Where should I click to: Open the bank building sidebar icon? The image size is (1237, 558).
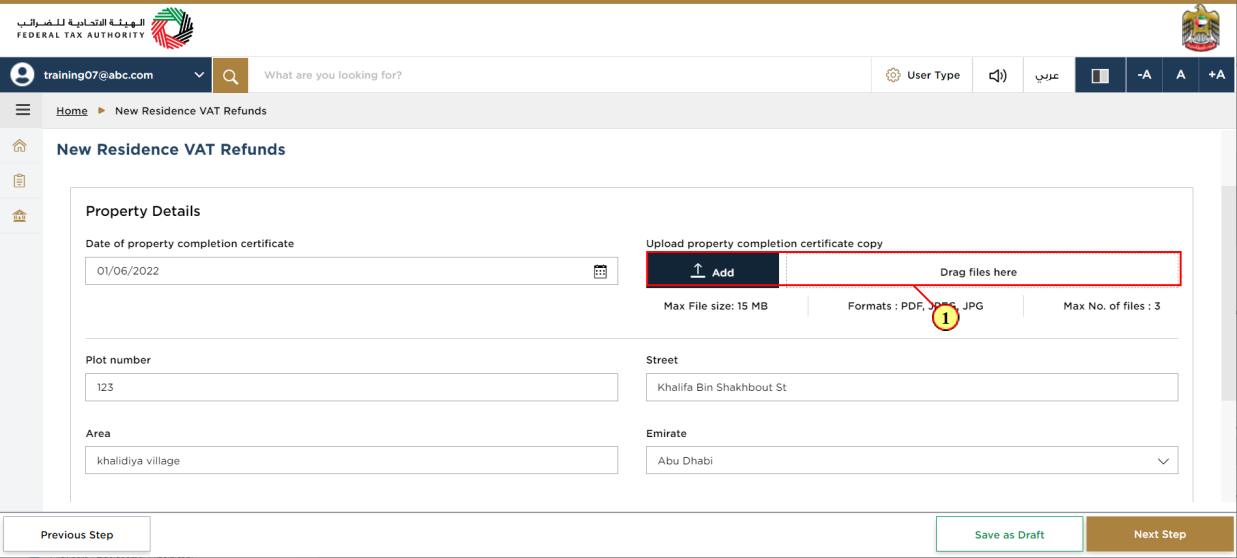pyautogui.click(x=19, y=216)
